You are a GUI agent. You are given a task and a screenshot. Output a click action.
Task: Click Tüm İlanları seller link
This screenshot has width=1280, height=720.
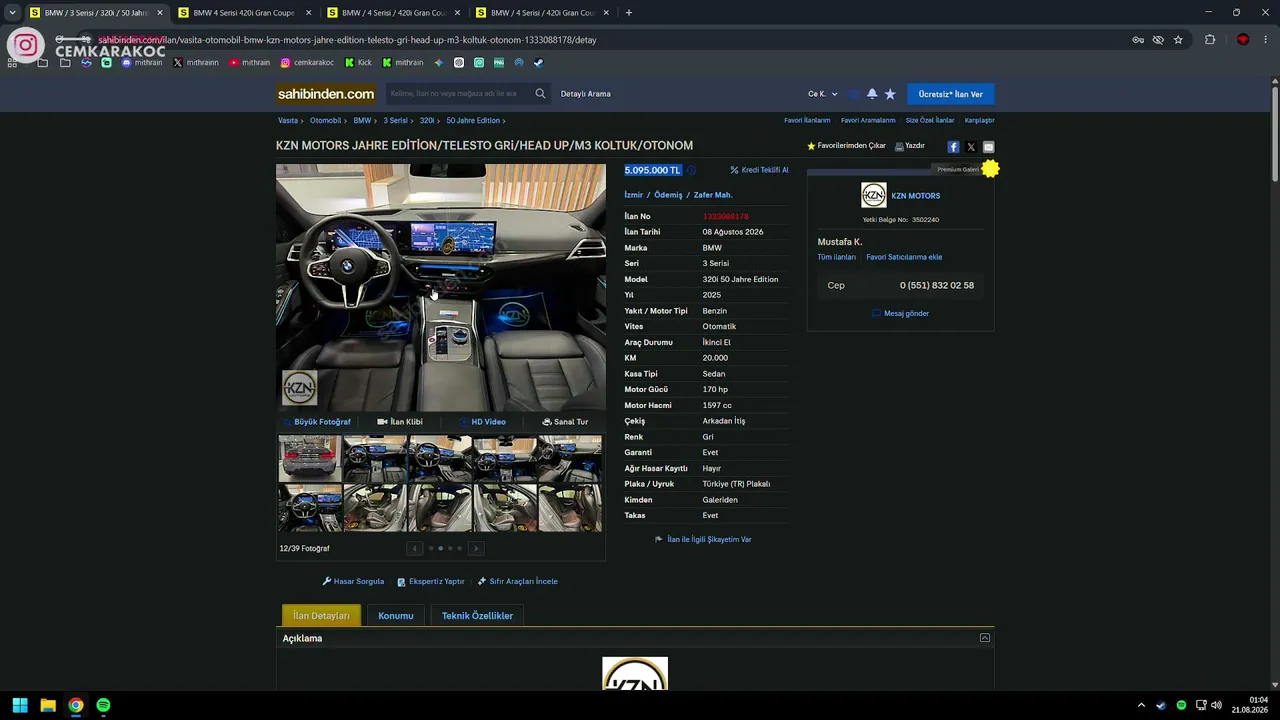pos(837,257)
